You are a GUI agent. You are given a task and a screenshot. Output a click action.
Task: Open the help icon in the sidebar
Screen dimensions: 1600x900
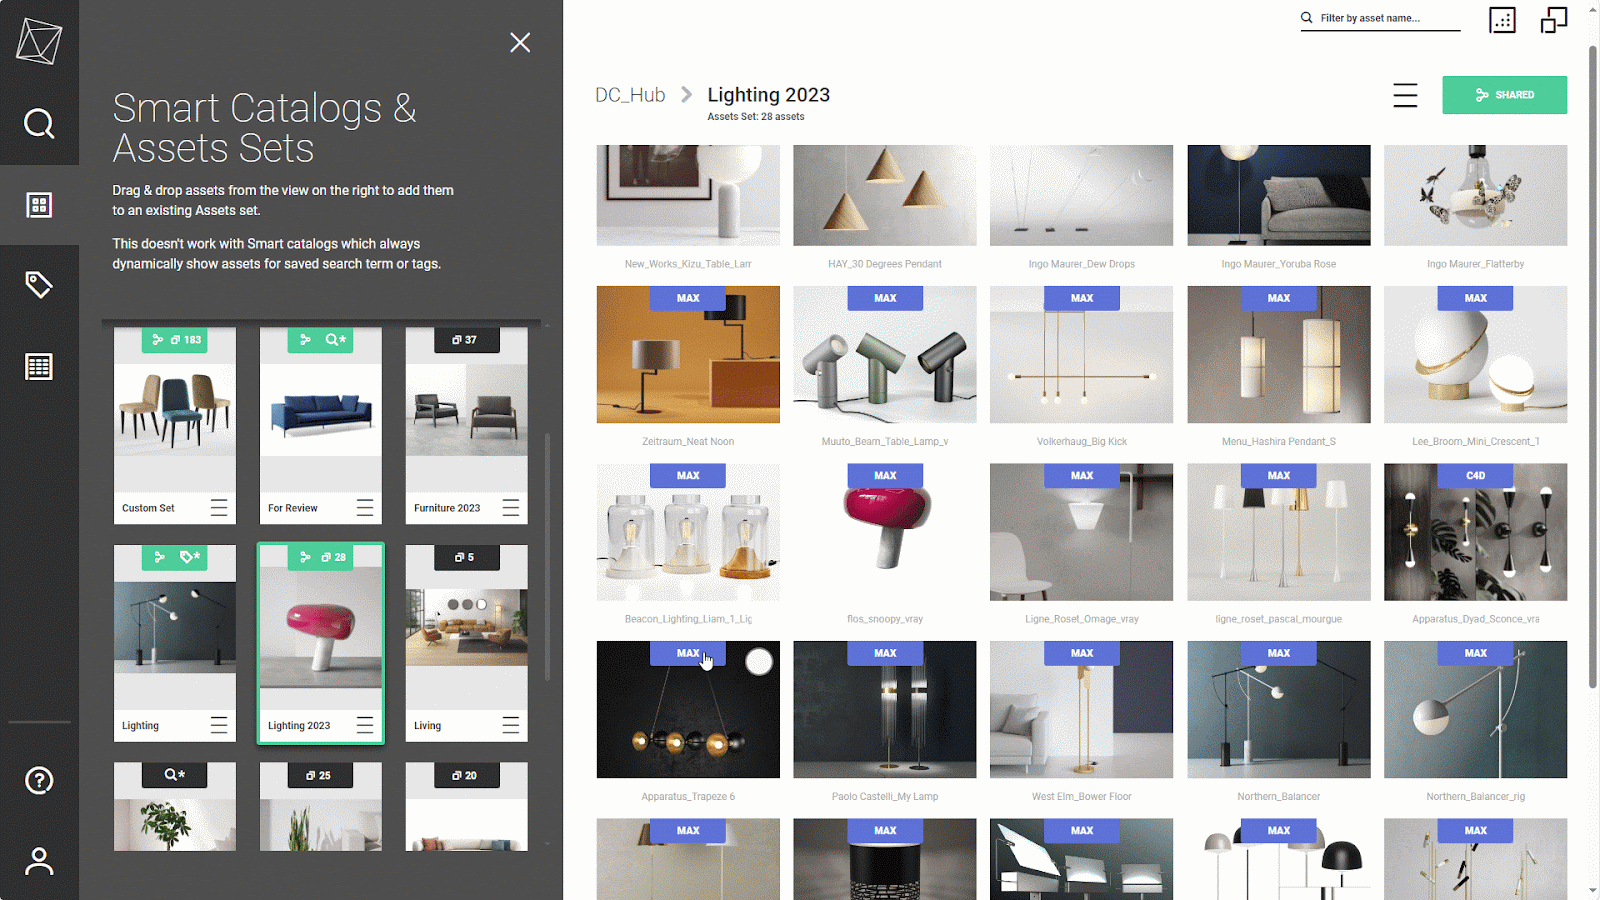[39, 780]
